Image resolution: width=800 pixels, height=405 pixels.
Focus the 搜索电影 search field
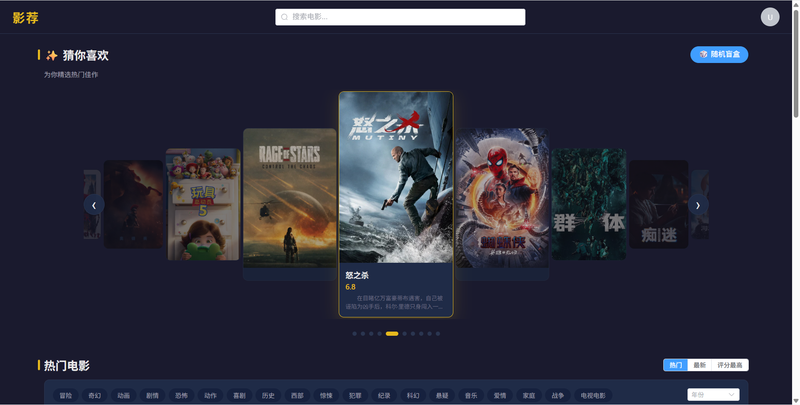click(400, 17)
